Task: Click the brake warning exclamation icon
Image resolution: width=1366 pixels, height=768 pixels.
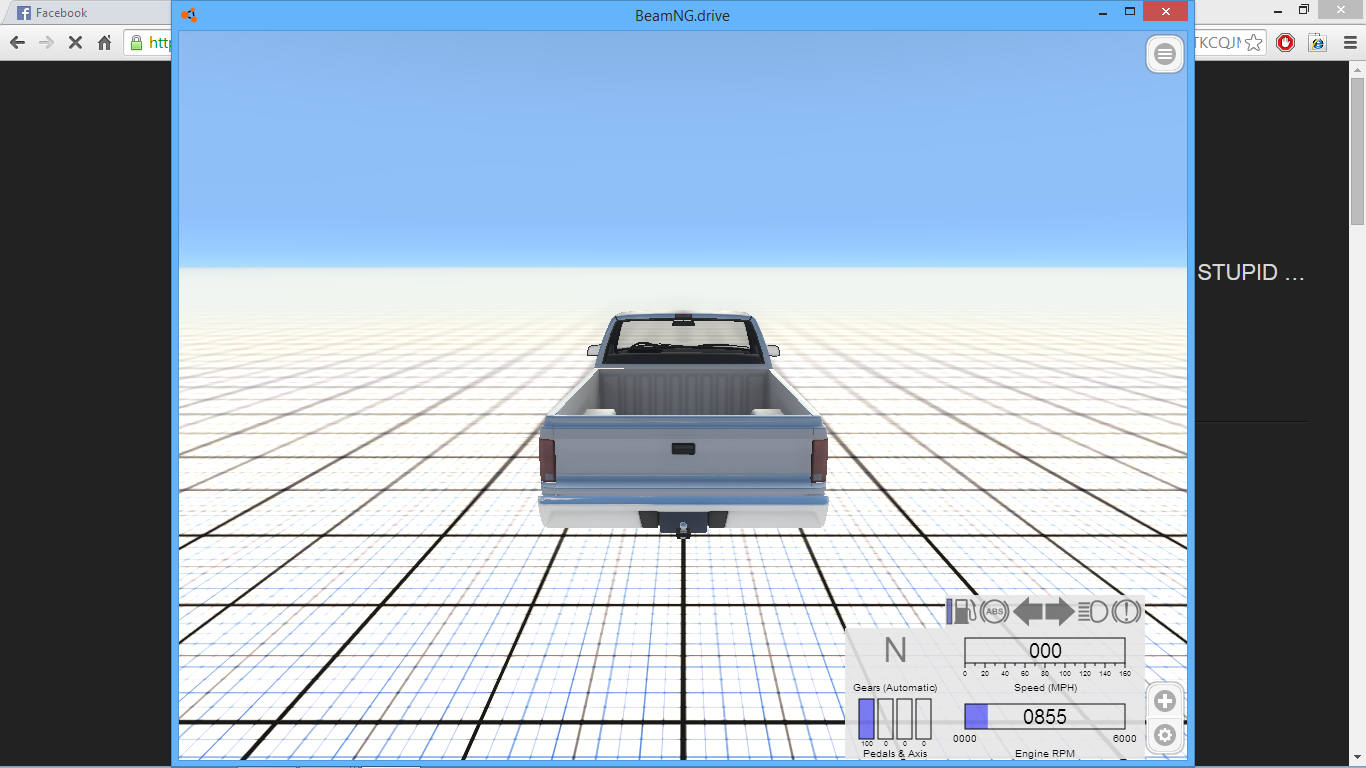Action: click(x=1126, y=611)
